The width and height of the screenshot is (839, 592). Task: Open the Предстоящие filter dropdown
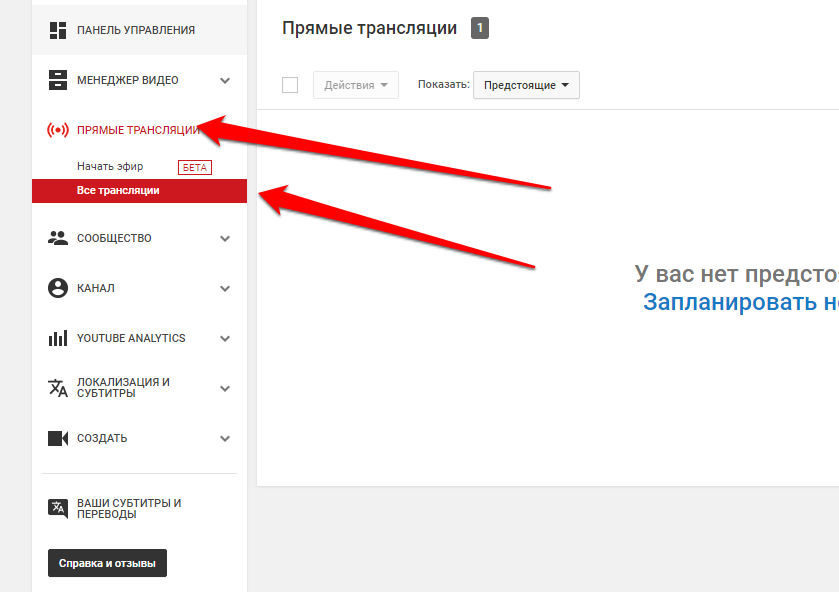(526, 85)
